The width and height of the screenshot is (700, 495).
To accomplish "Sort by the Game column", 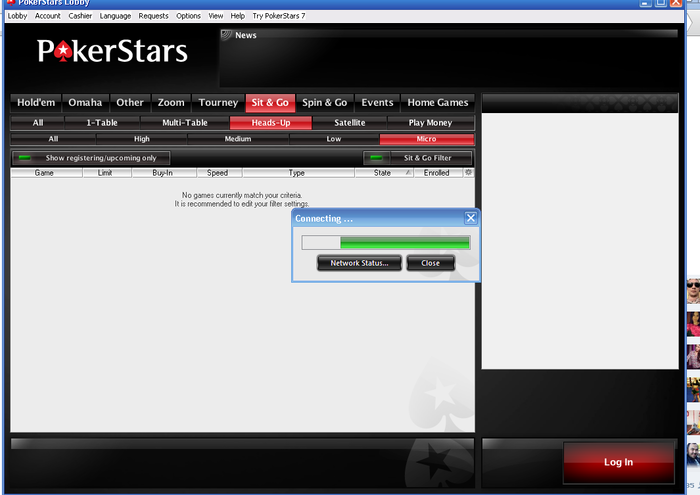I will pos(44,173).
